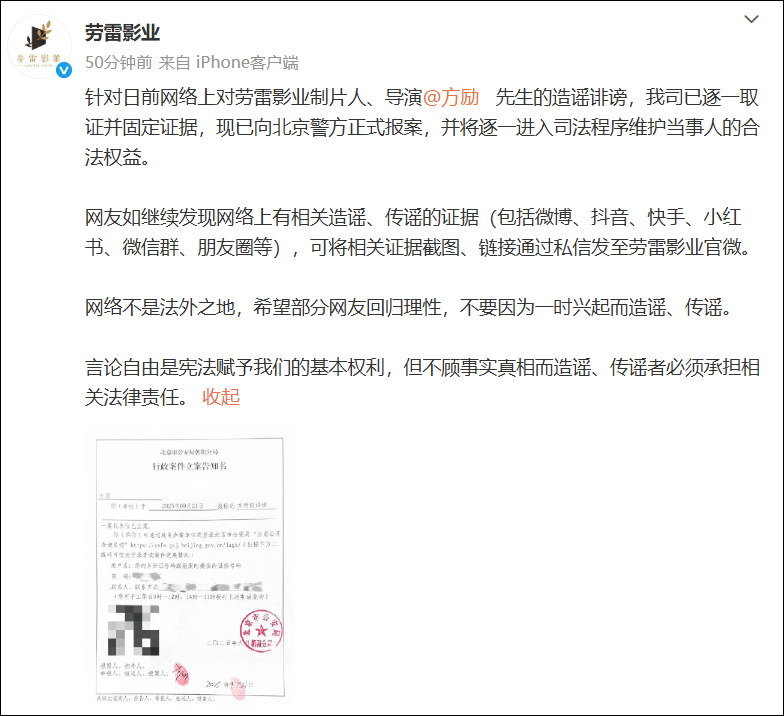Screen dimensions: 784x716
Task: Click the paragraph mentioning 微博、抖音、快手
Action: (x=420, y=233)
